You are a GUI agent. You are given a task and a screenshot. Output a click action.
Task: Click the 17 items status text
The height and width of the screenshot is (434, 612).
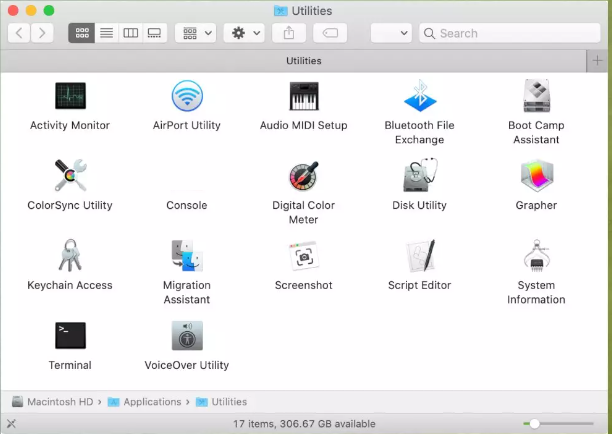(304, 424)
